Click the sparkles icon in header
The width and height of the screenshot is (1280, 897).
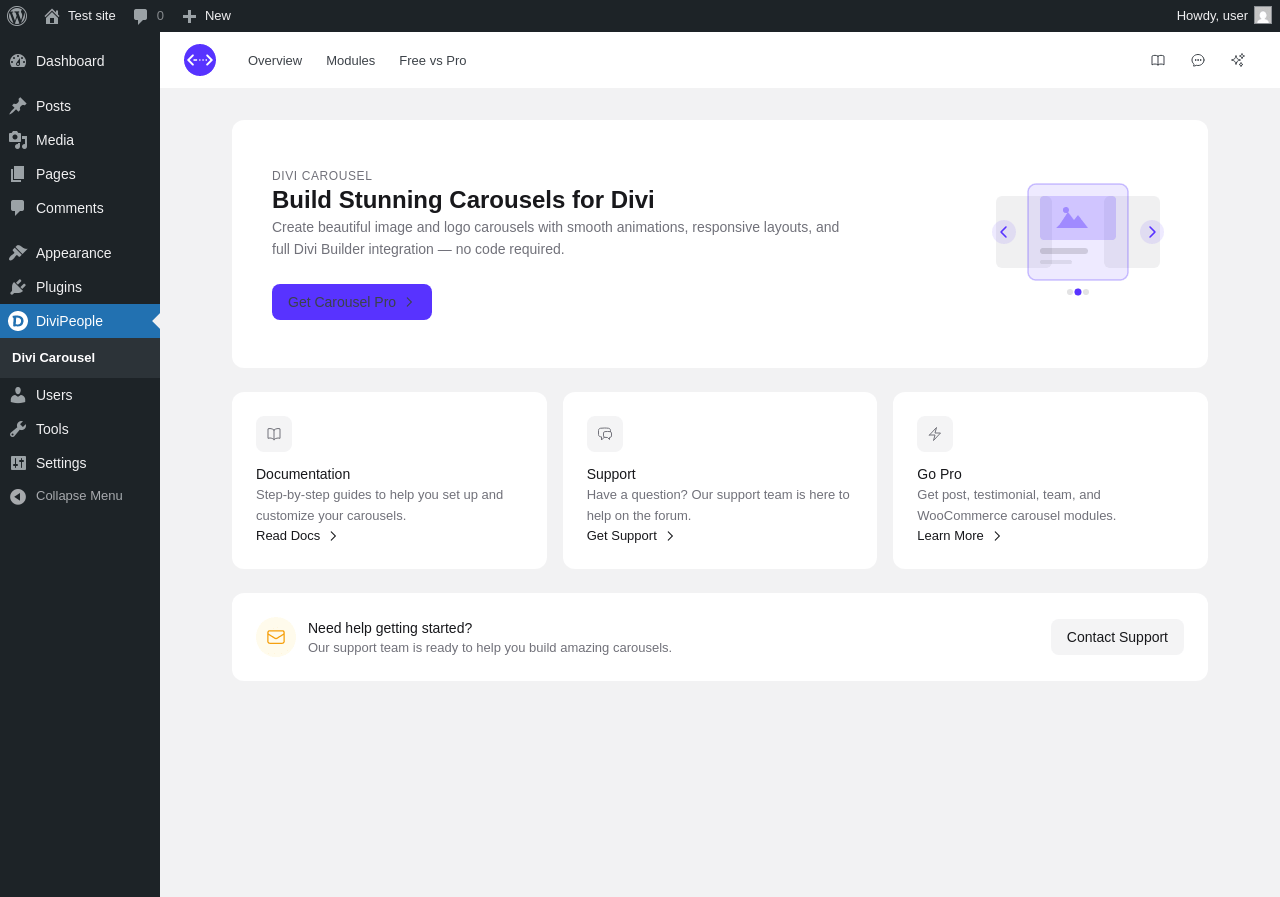tap(1238, 60)
